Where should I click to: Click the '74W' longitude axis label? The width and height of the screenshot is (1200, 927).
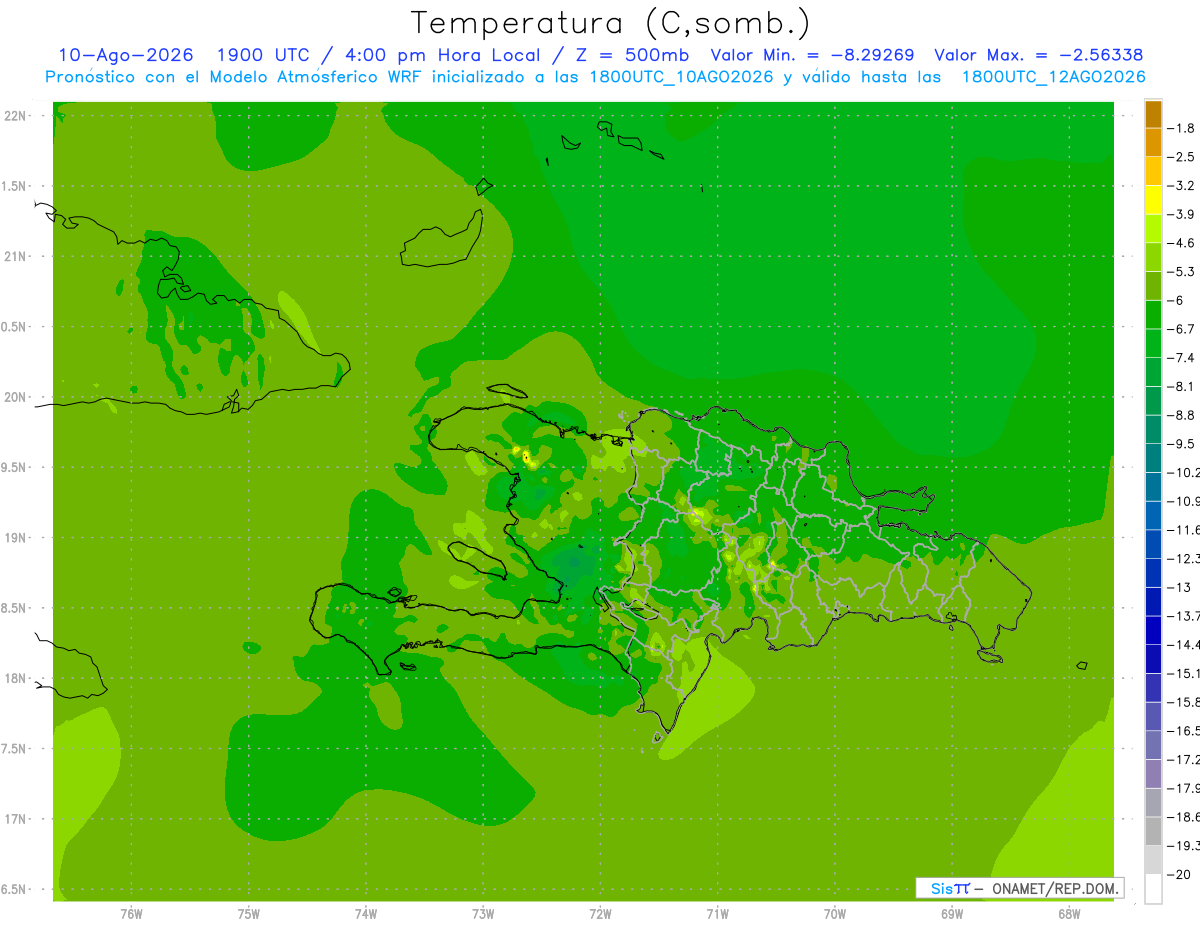pos(365,914)
